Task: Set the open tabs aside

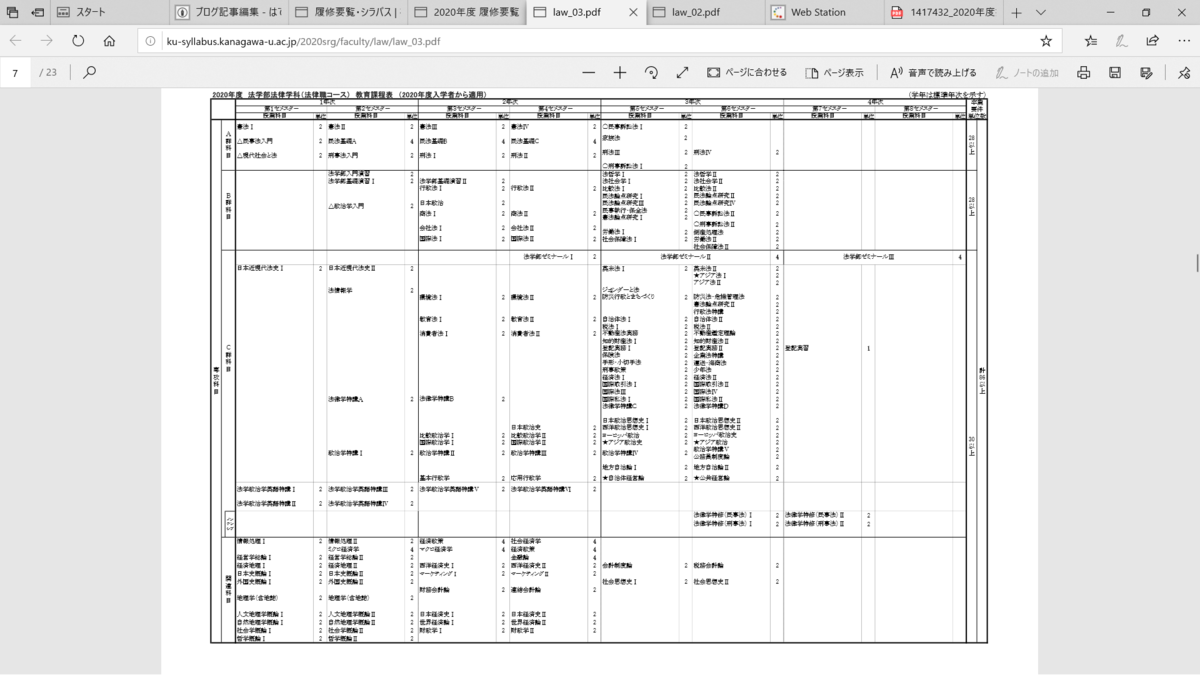Action: click(37, 13)
